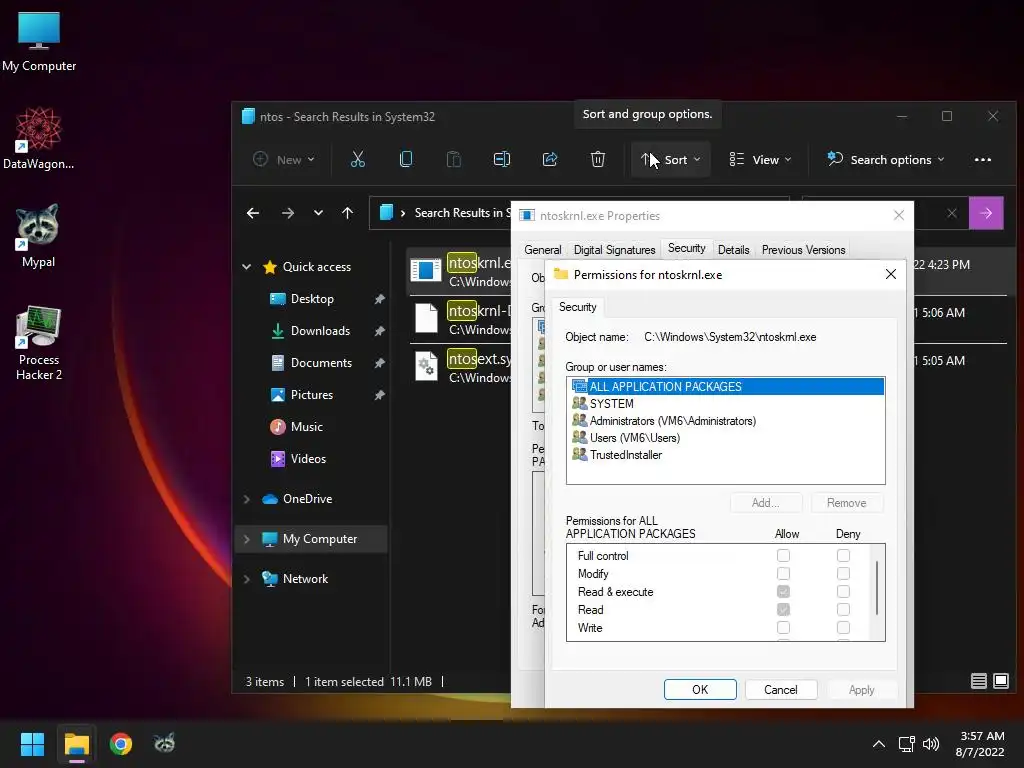Open Downloads in Quick access

[319, 330]
